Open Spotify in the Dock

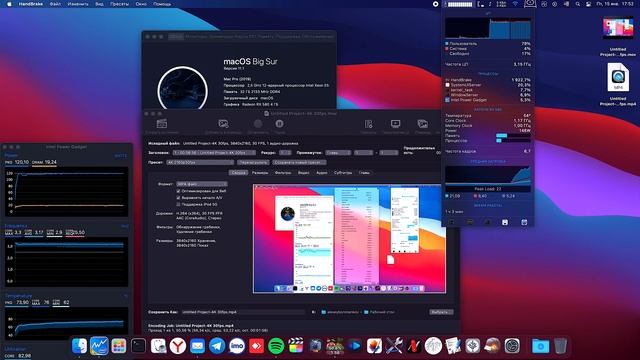pyautogui.click(x=276, y=346)
